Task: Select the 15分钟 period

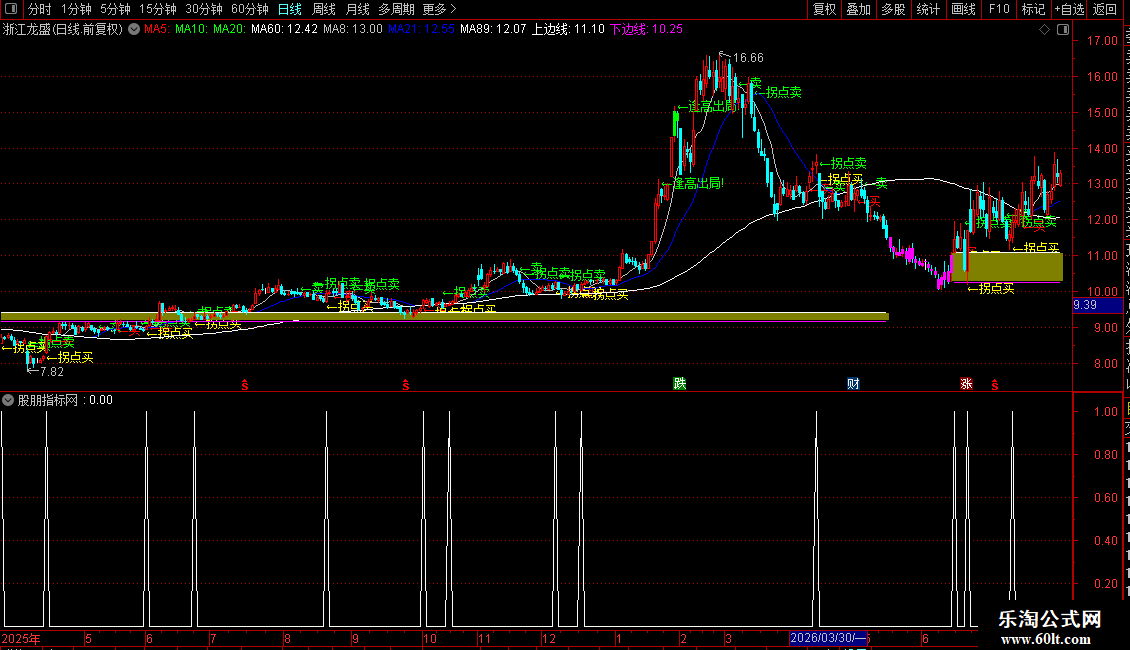Action: (x=157, y=9)
